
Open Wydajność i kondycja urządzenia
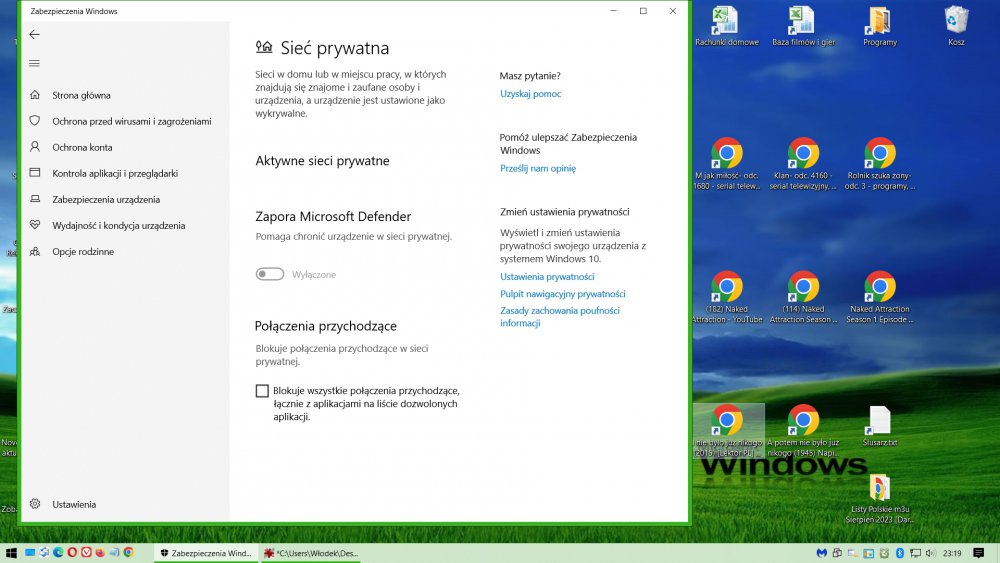[x=119, y=226]
